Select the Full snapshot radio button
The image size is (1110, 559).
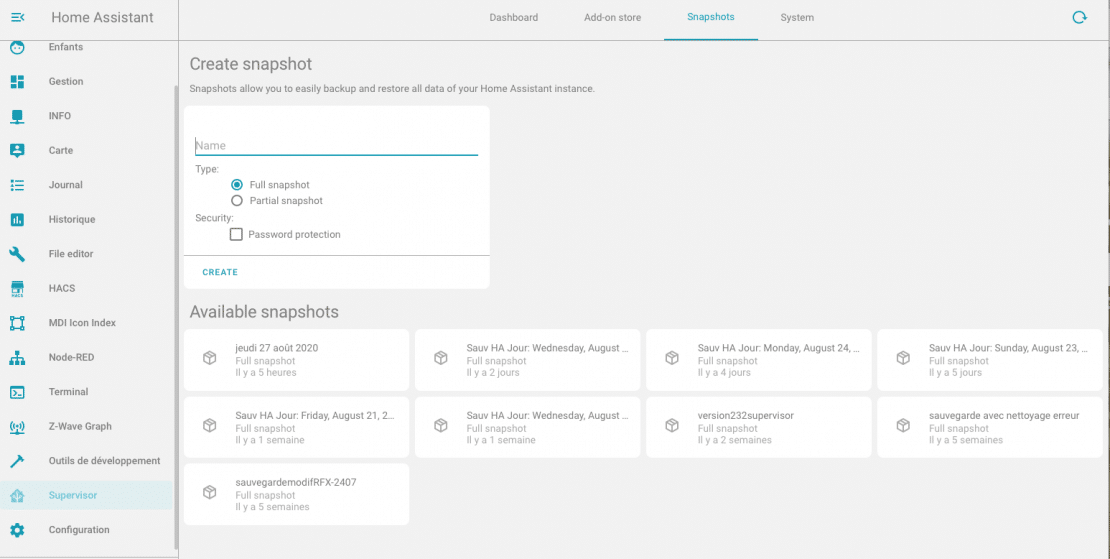tap(237, 185)
